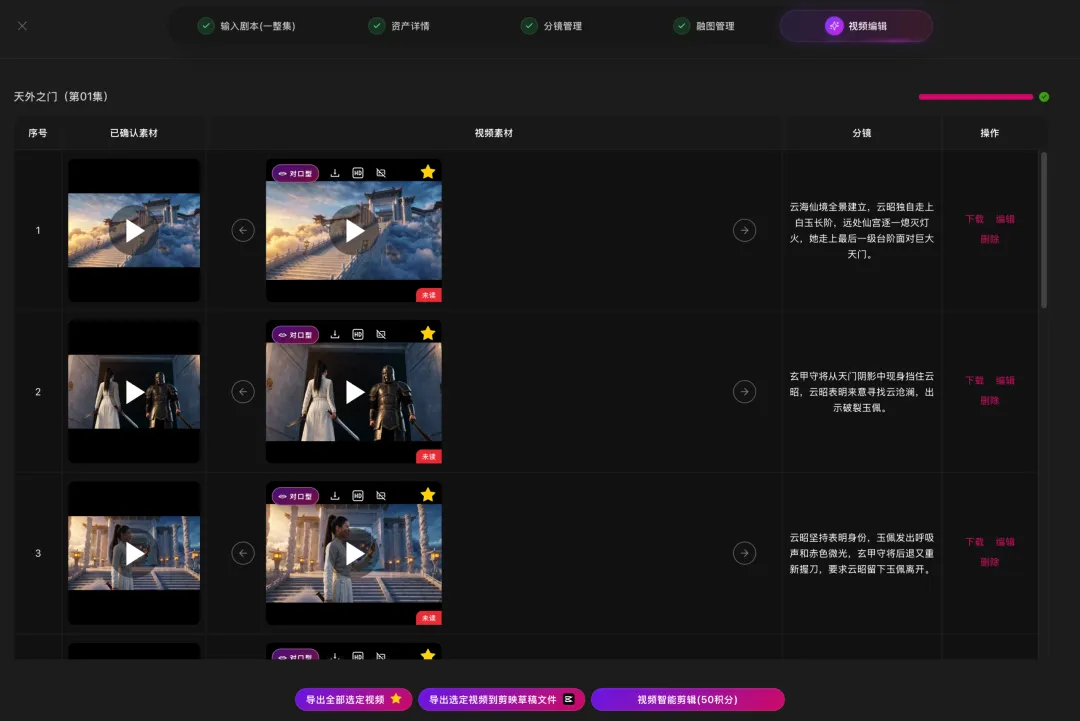Play the row 3 video material clip
Viewport: 1080px width, 721px height.
[354, 553]
